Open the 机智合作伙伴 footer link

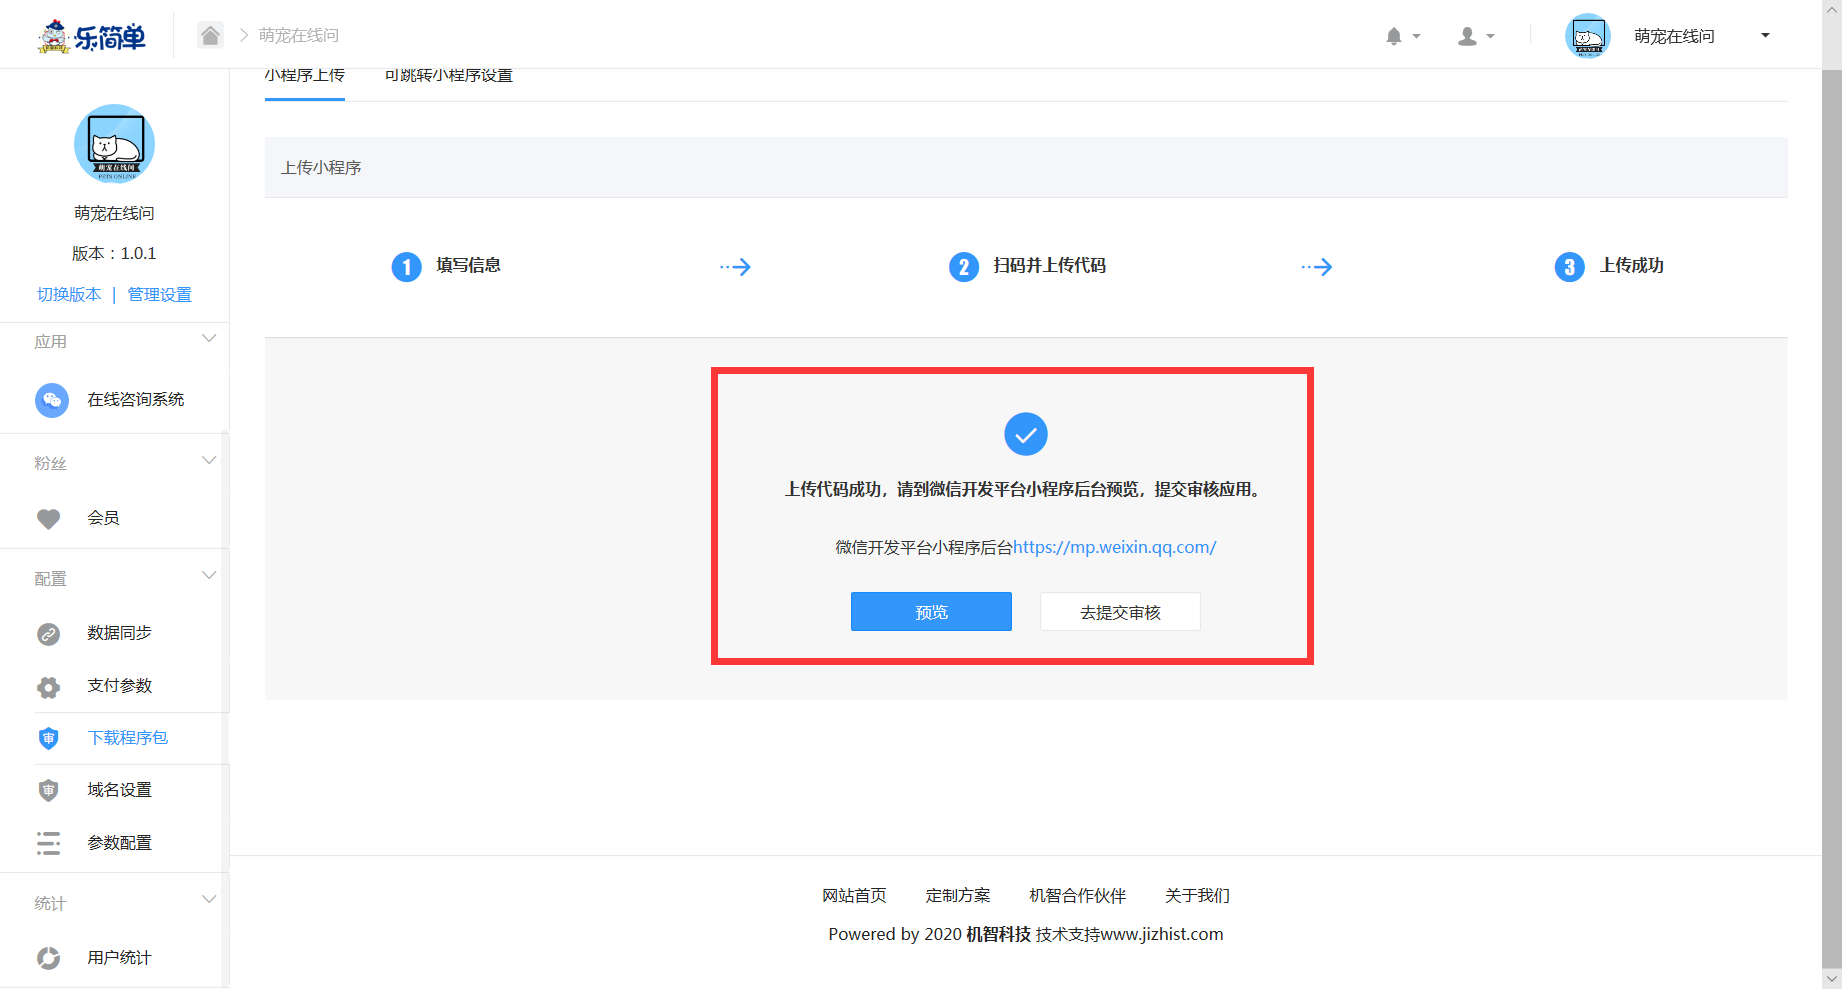click(1078, 895)
